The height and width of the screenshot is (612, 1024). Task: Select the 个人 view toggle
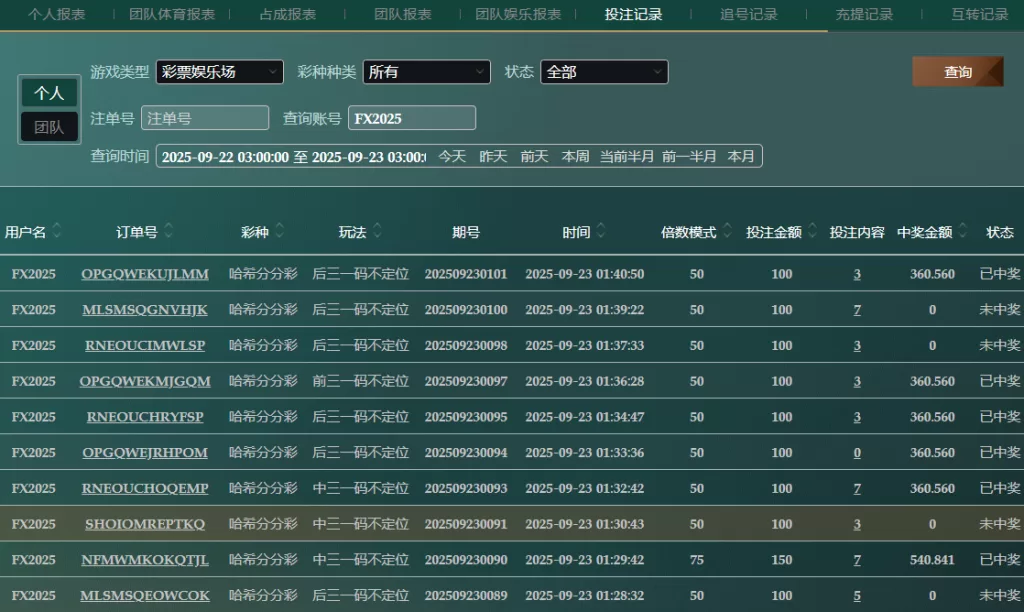pyautogui.click(x=49, y=93)
